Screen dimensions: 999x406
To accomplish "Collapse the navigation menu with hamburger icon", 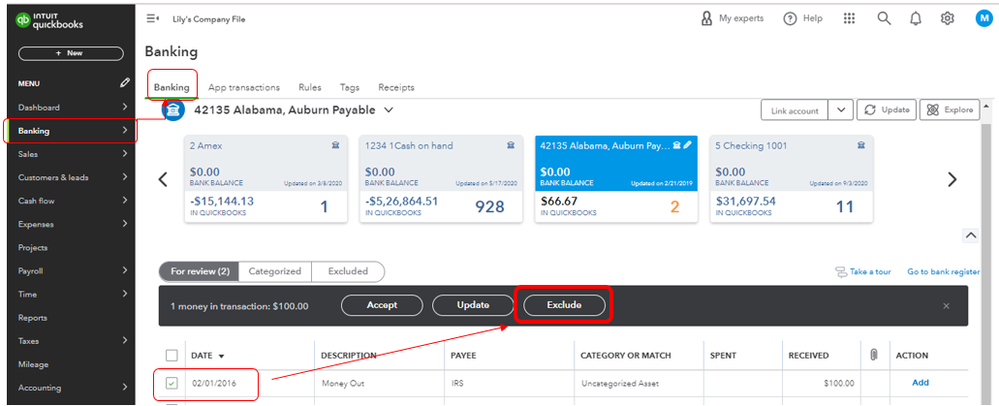I will click(152, 18).
